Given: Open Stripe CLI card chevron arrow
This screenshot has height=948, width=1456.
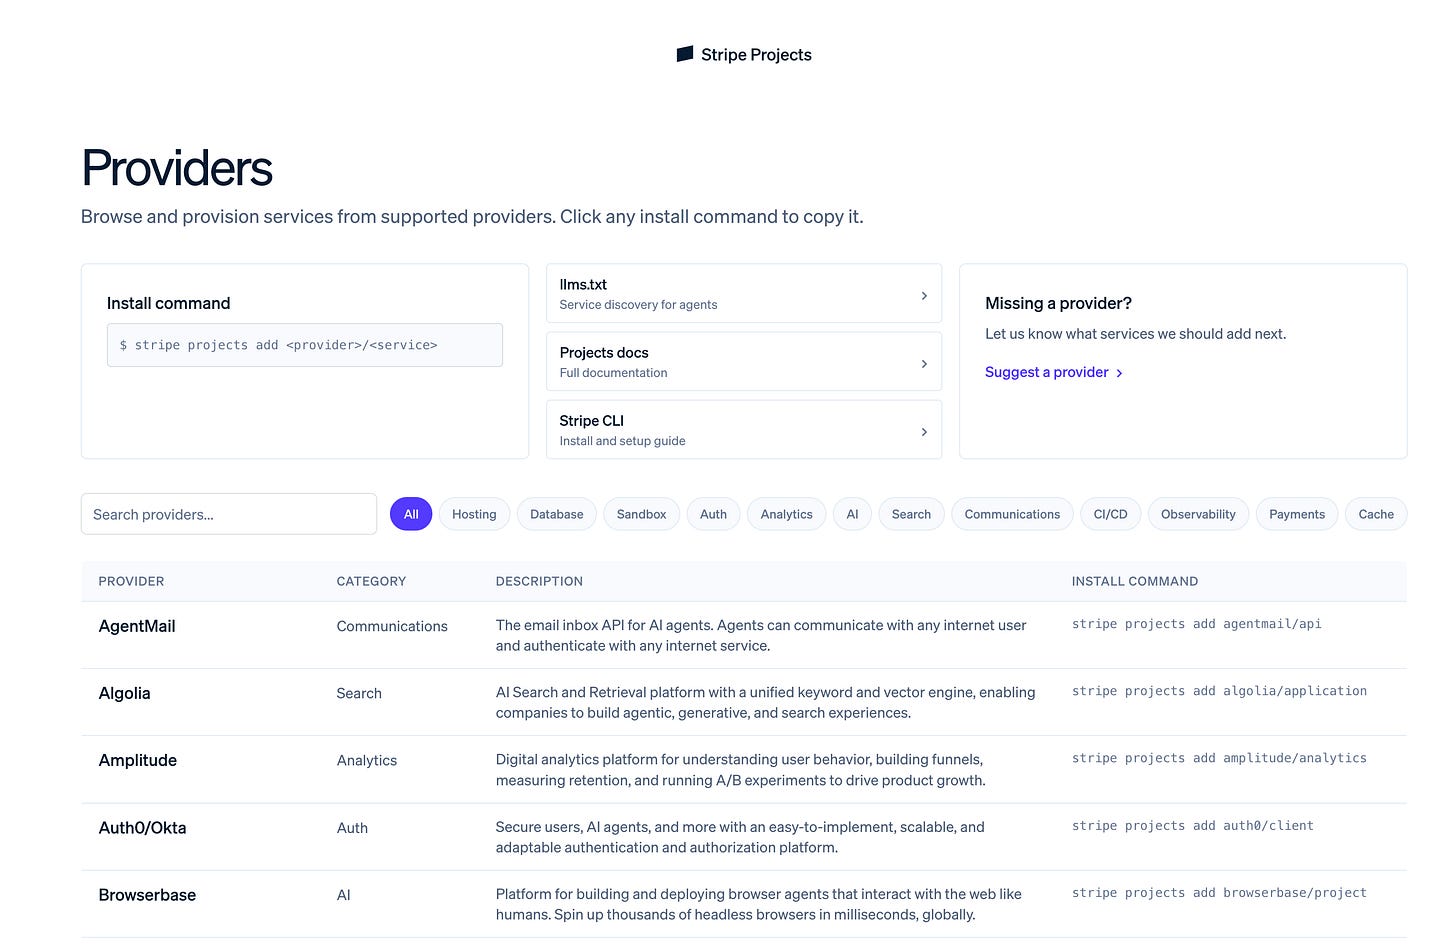Looking at the screenshot, I should [x=924, y=431].
